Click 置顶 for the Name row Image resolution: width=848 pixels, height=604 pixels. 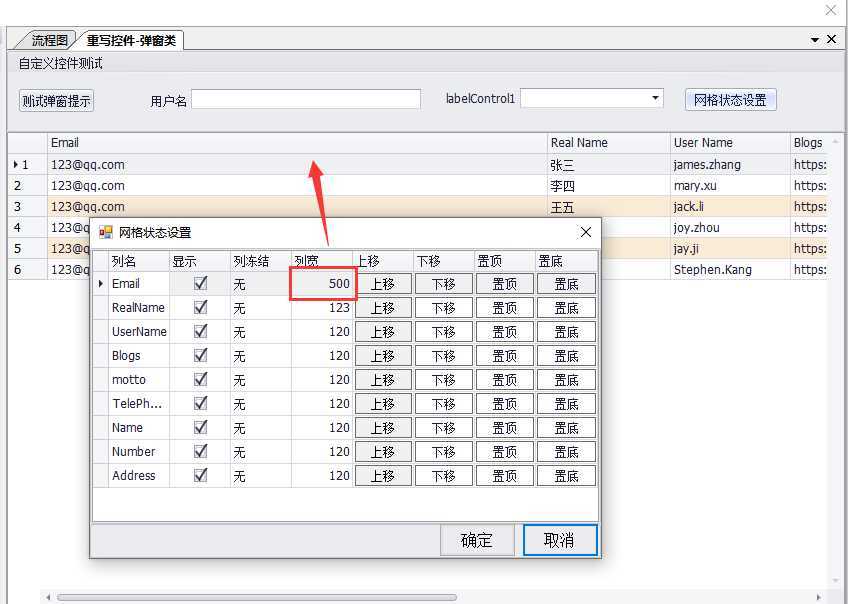(505, 428)
